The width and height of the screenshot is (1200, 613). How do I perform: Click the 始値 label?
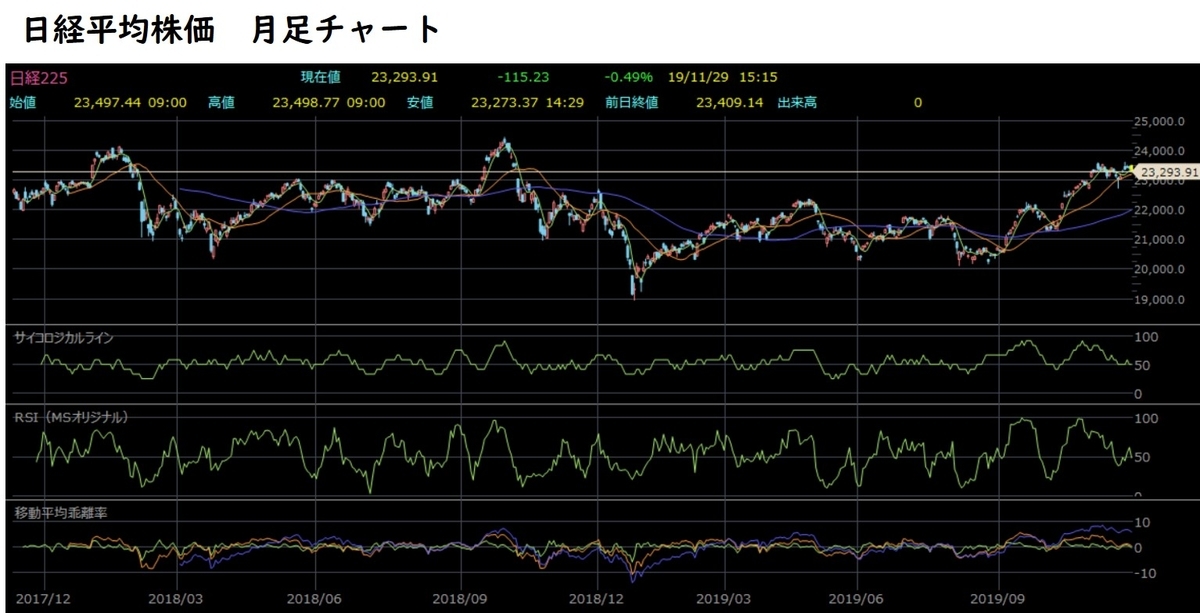point(23,102)
